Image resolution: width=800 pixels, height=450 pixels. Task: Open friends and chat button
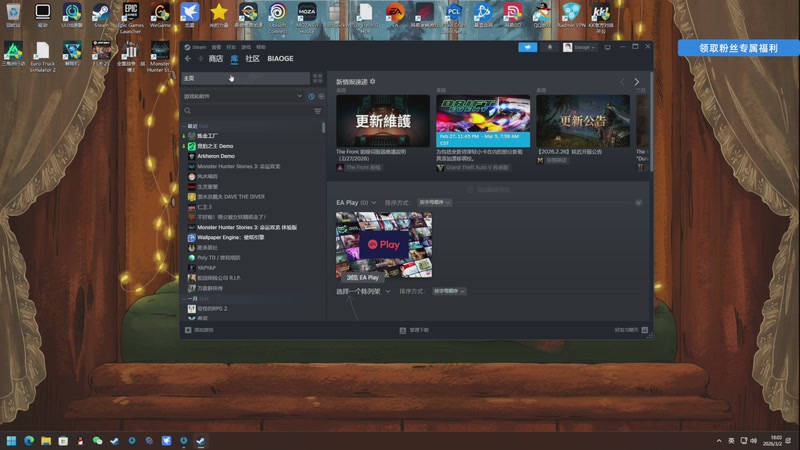click(631, 330)
